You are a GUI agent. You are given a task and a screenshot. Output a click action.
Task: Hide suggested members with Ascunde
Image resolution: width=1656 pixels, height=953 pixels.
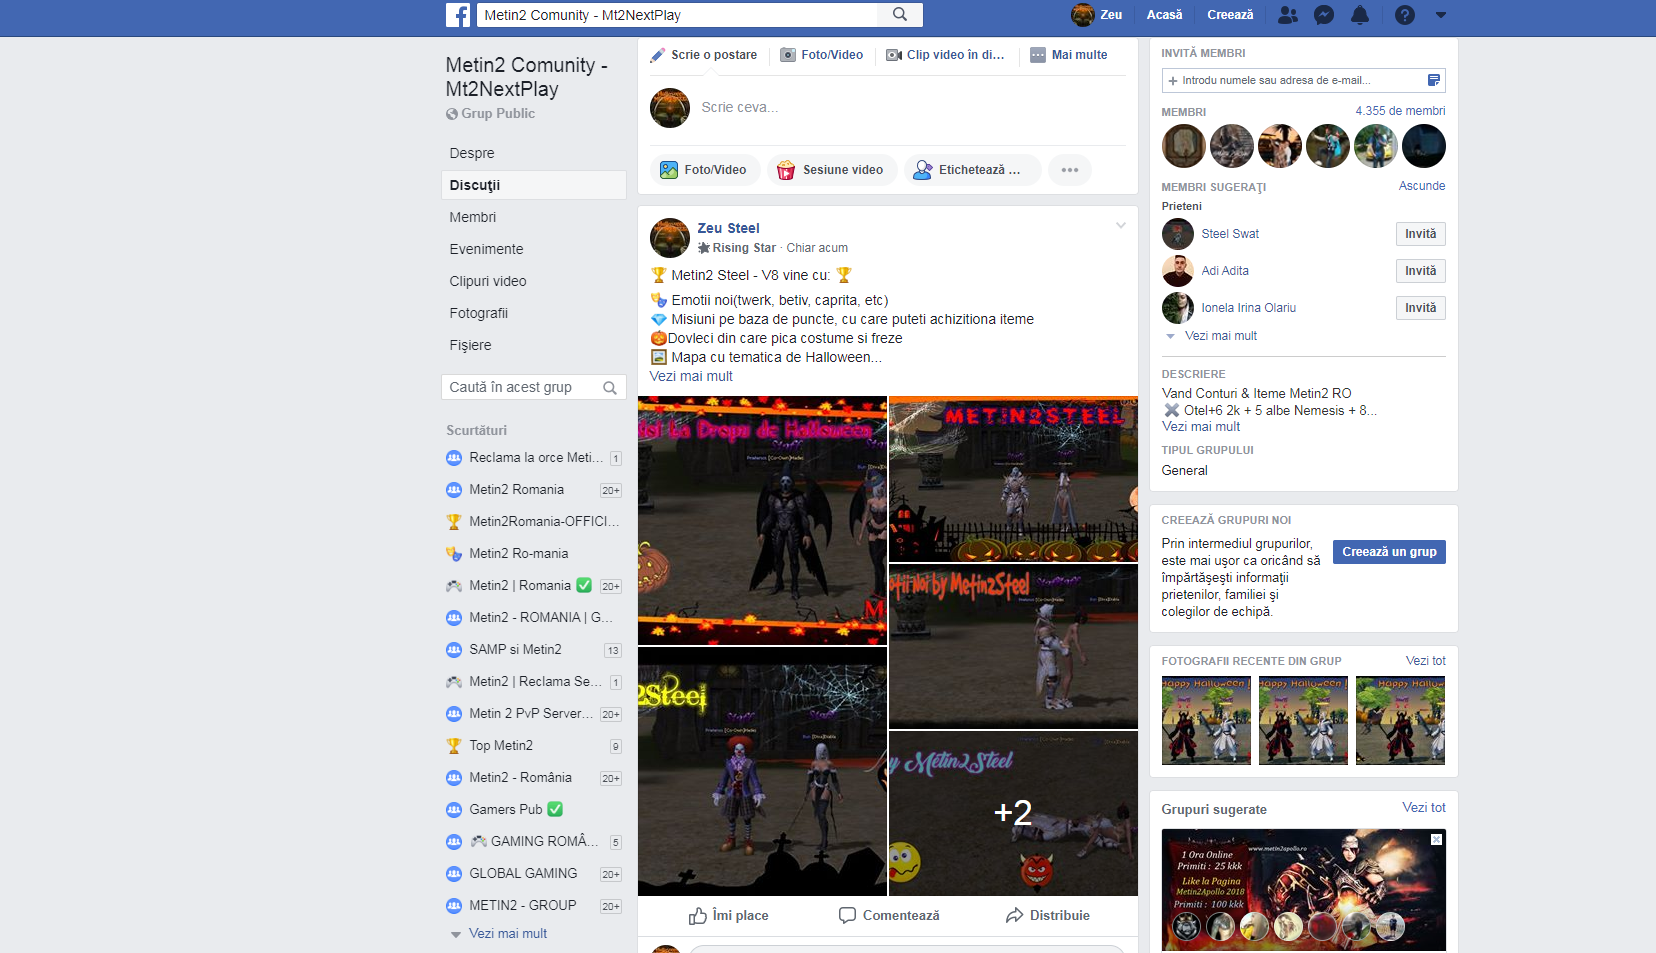(x=1422, y=186)
